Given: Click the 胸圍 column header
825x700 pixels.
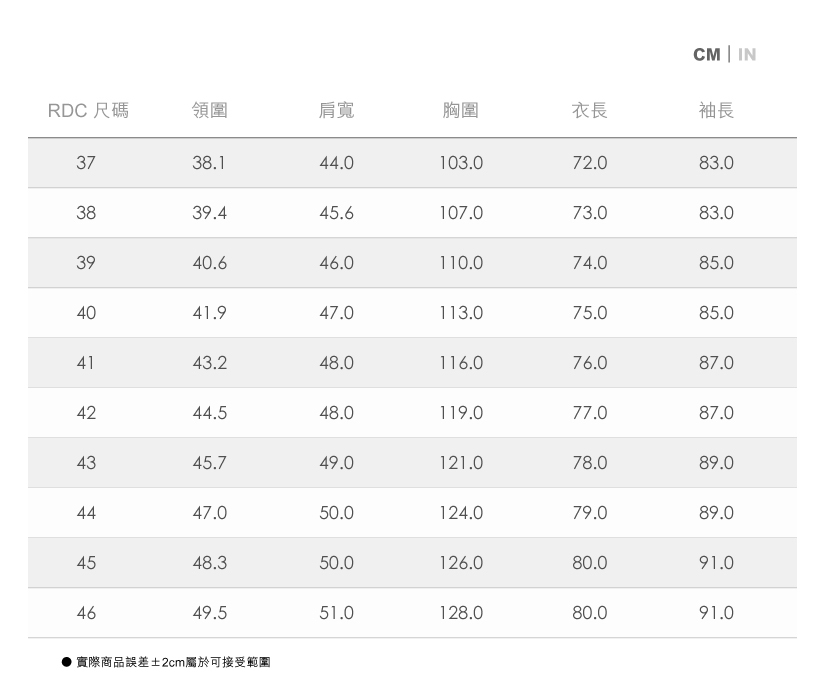Looking at the screenshot, I should (460, 110).
